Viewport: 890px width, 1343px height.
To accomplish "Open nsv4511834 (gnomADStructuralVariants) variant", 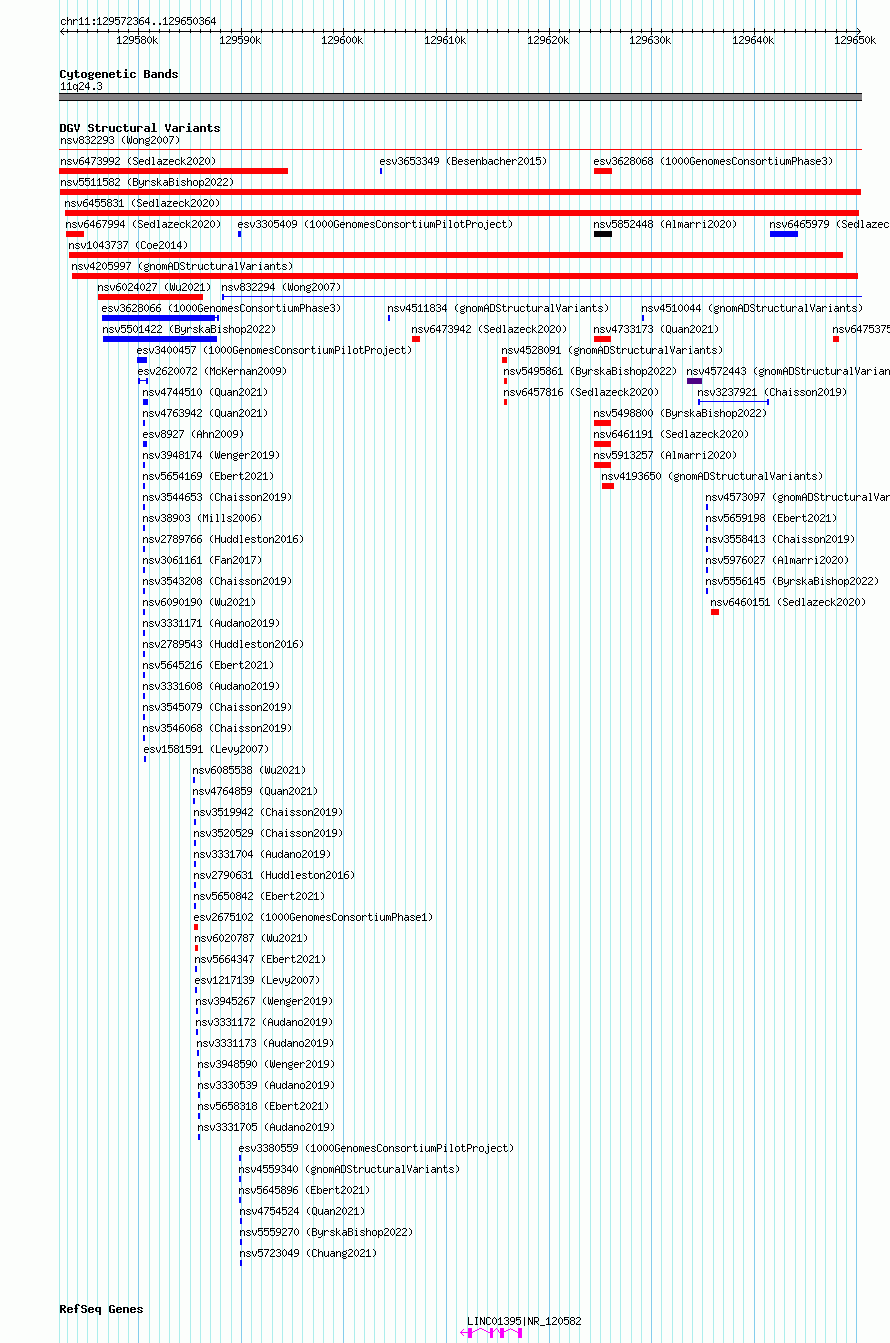I will point(498,308).
